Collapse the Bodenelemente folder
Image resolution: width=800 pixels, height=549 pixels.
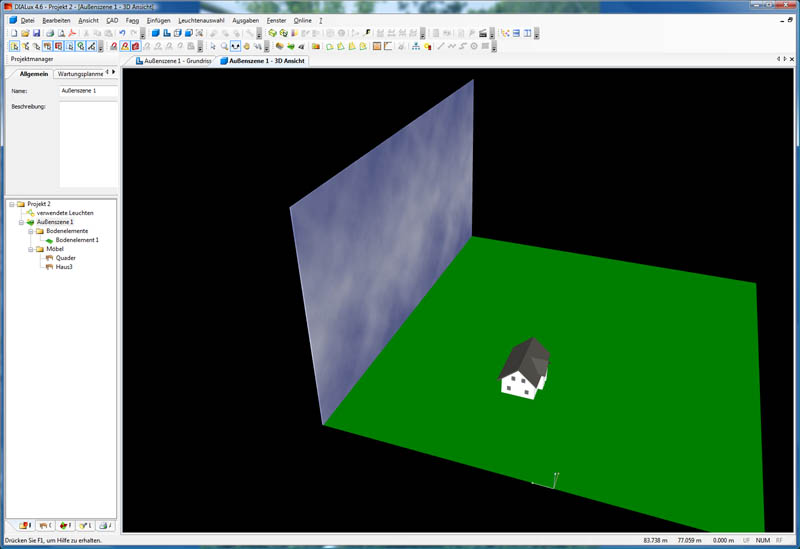(31, 231)
